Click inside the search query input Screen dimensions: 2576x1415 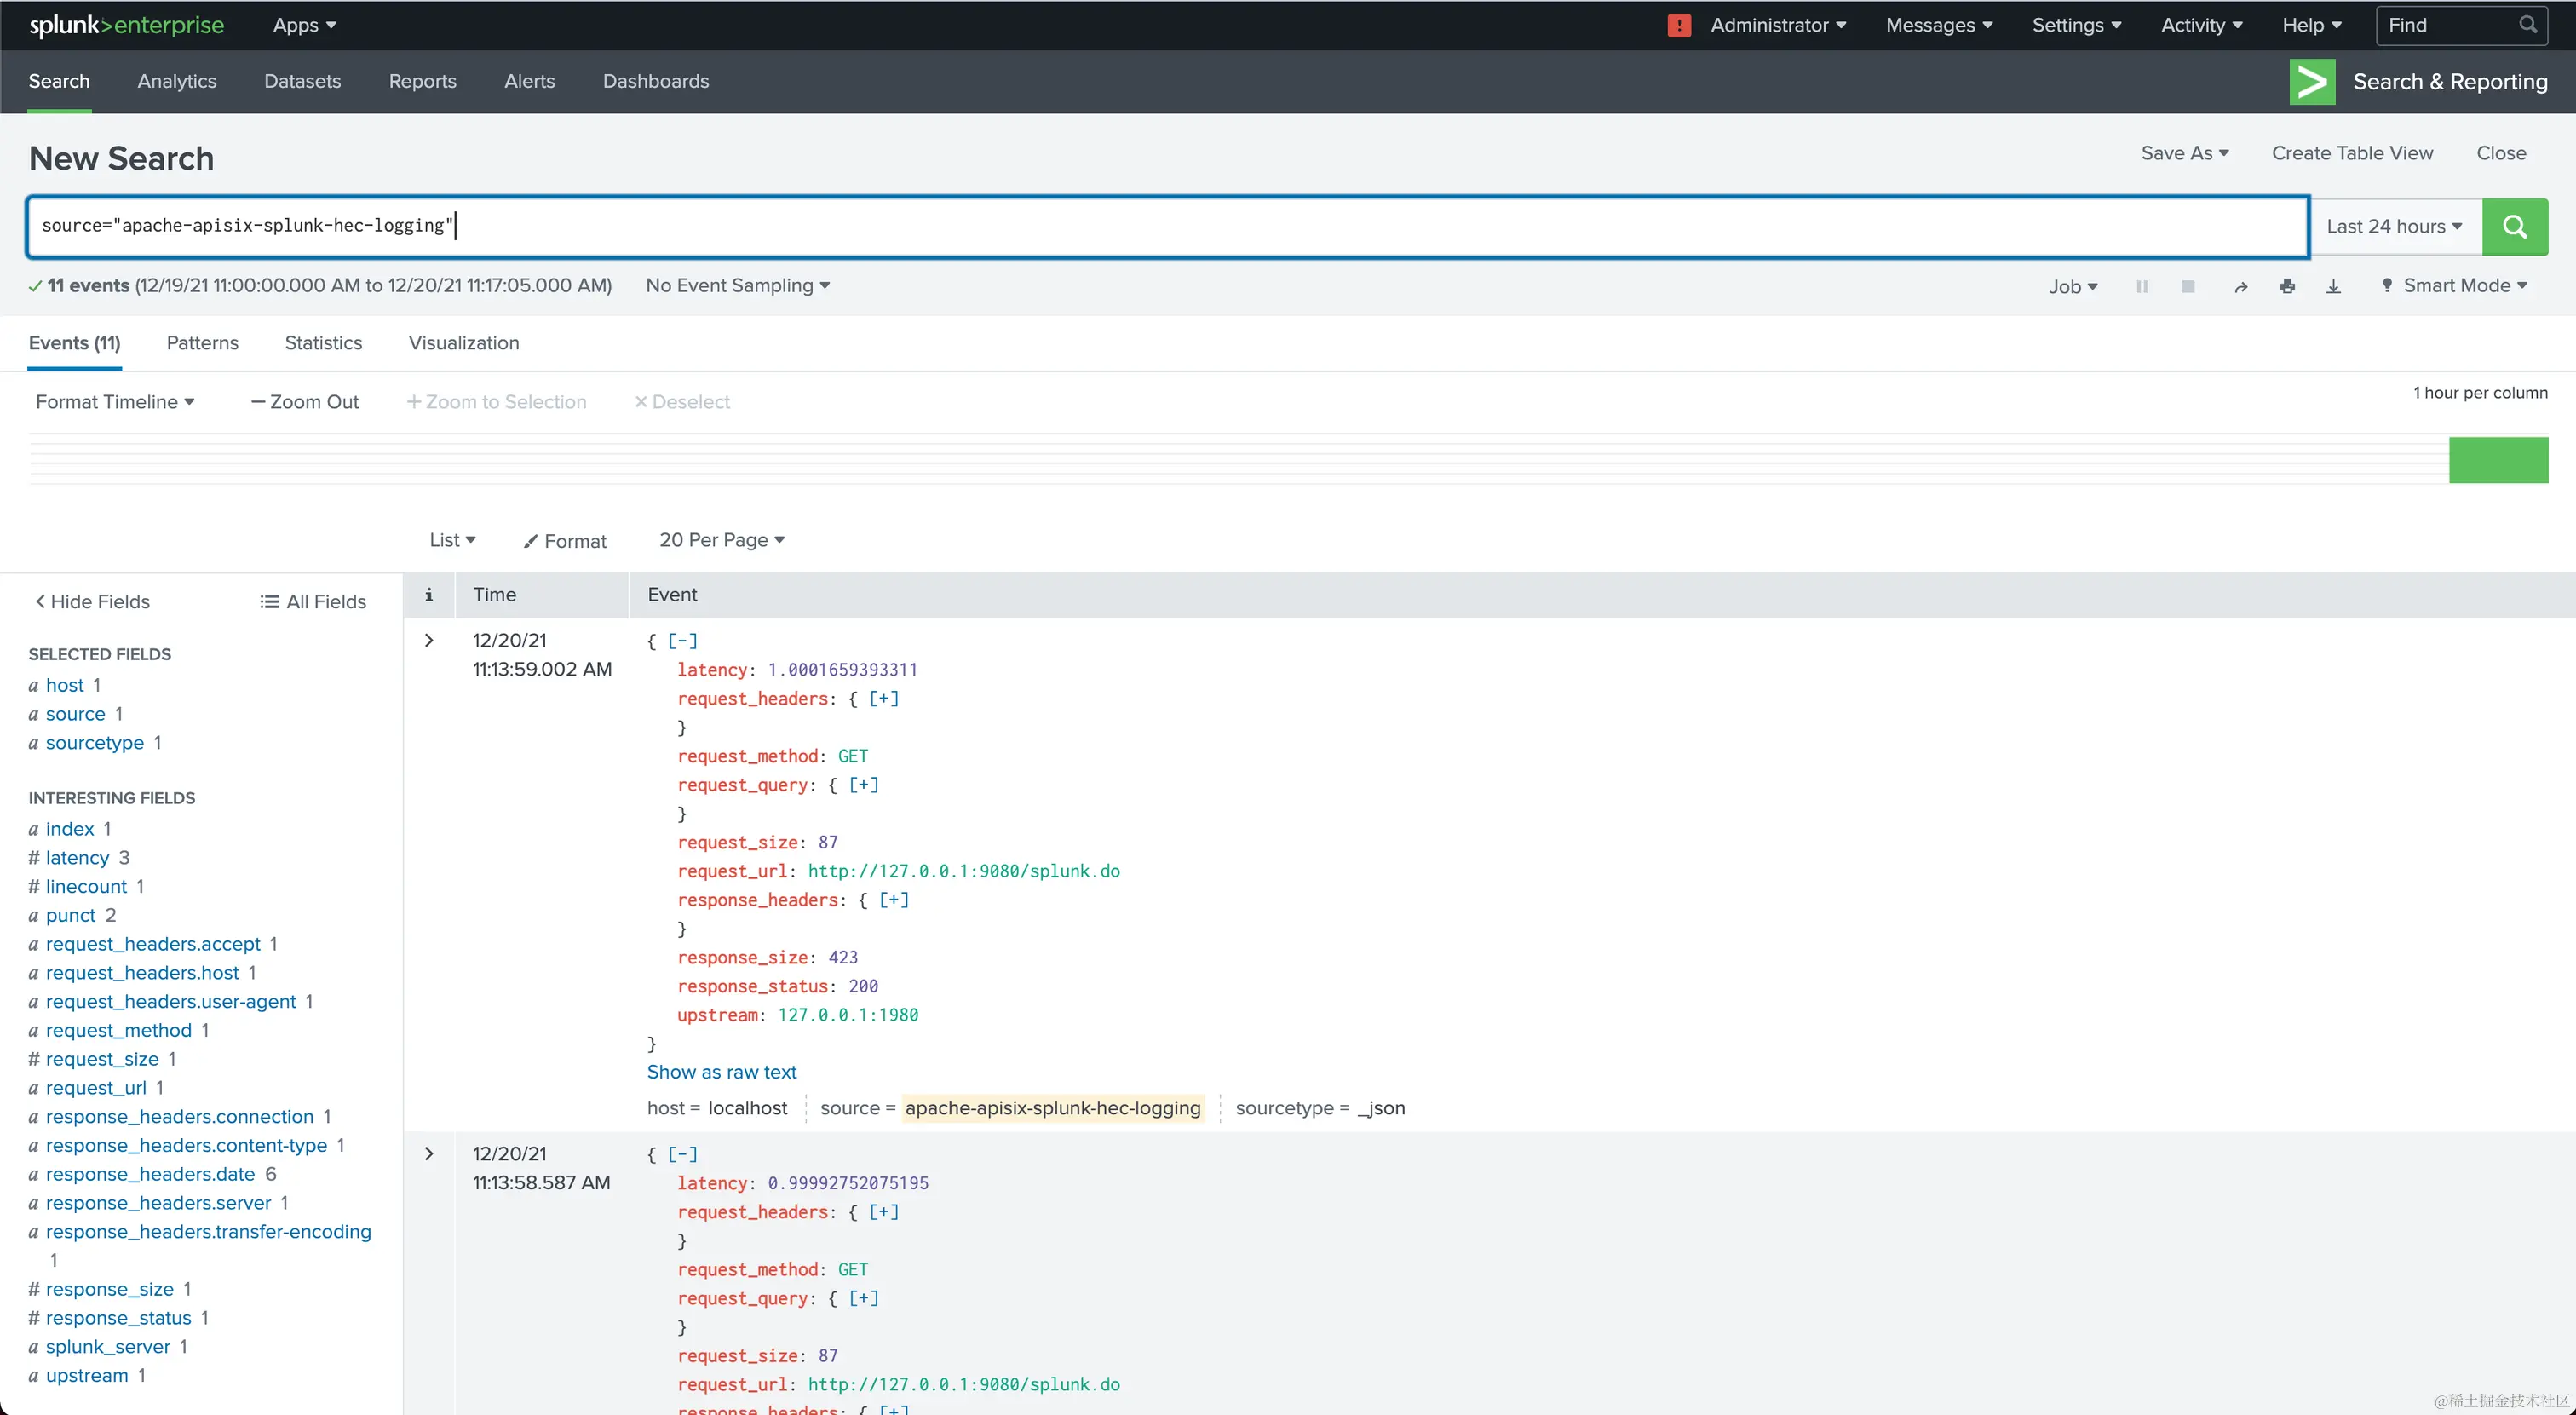(x=1165, y=227)
